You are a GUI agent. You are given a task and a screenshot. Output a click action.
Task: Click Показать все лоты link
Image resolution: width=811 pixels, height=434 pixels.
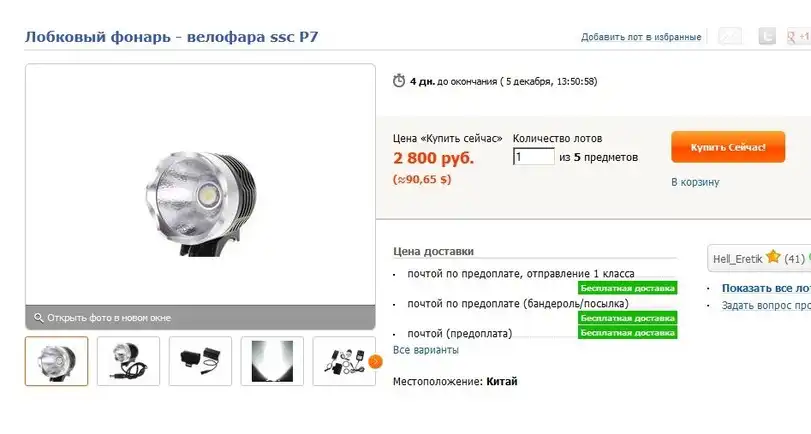pos(766,288)
